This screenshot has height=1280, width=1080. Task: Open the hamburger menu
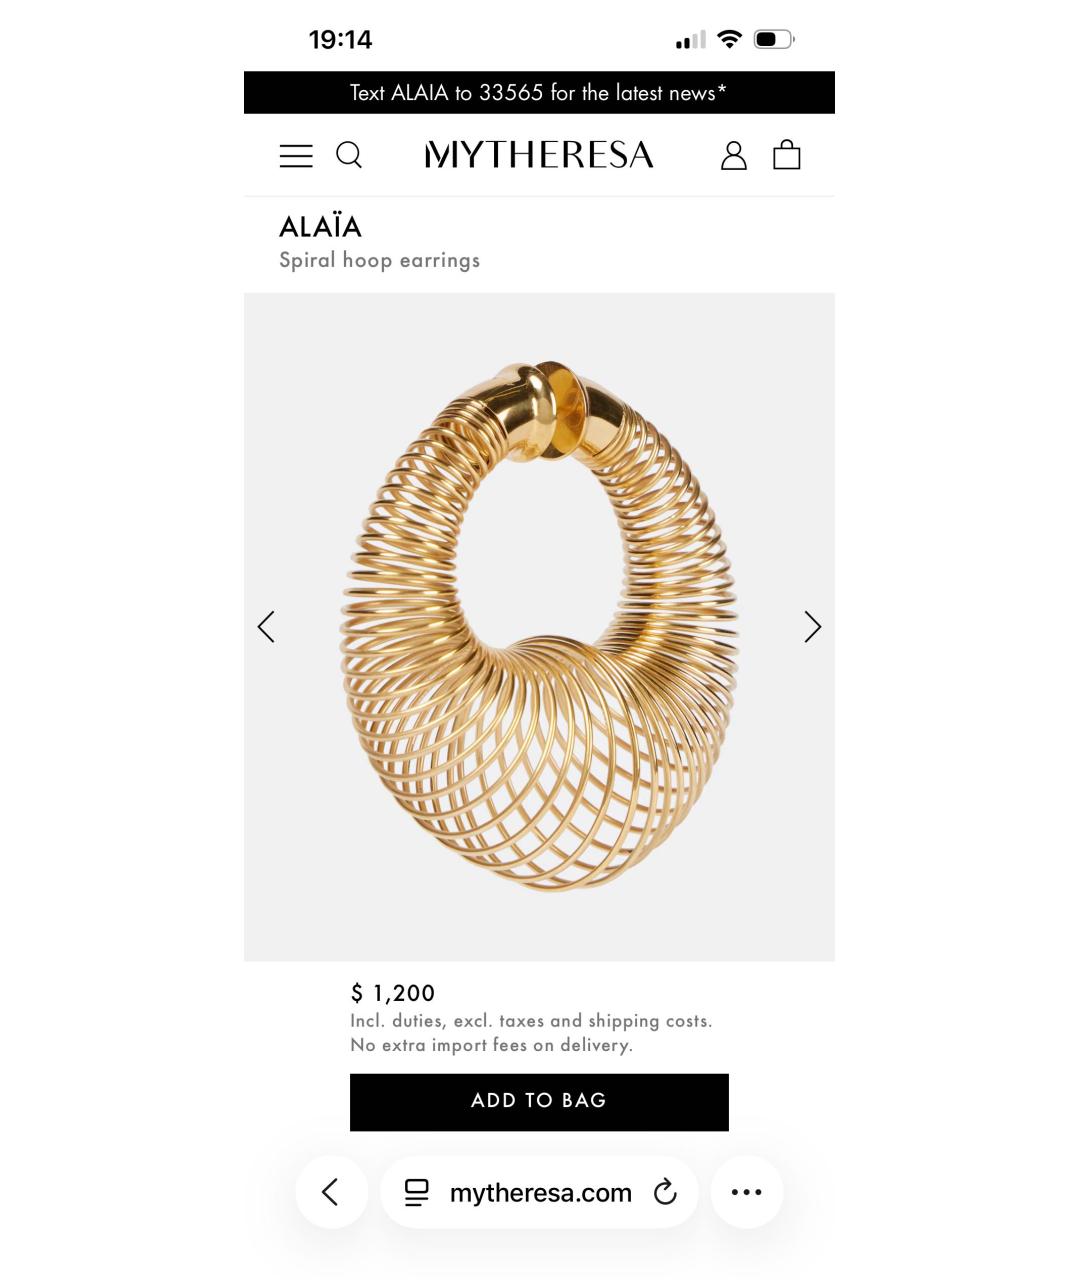(x=296, y=156)
